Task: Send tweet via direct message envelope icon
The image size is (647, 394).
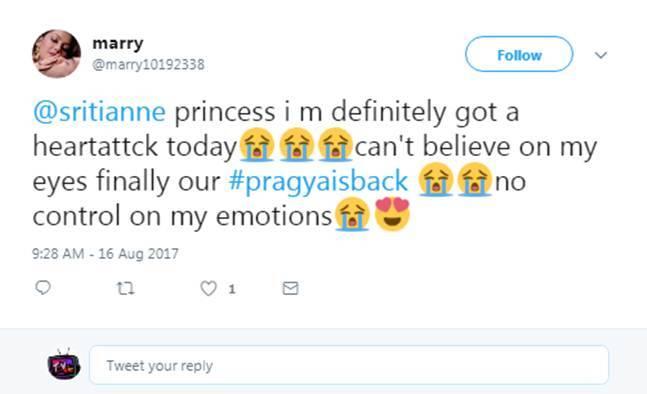Action: pyautogui.click(x=290, y=288)
